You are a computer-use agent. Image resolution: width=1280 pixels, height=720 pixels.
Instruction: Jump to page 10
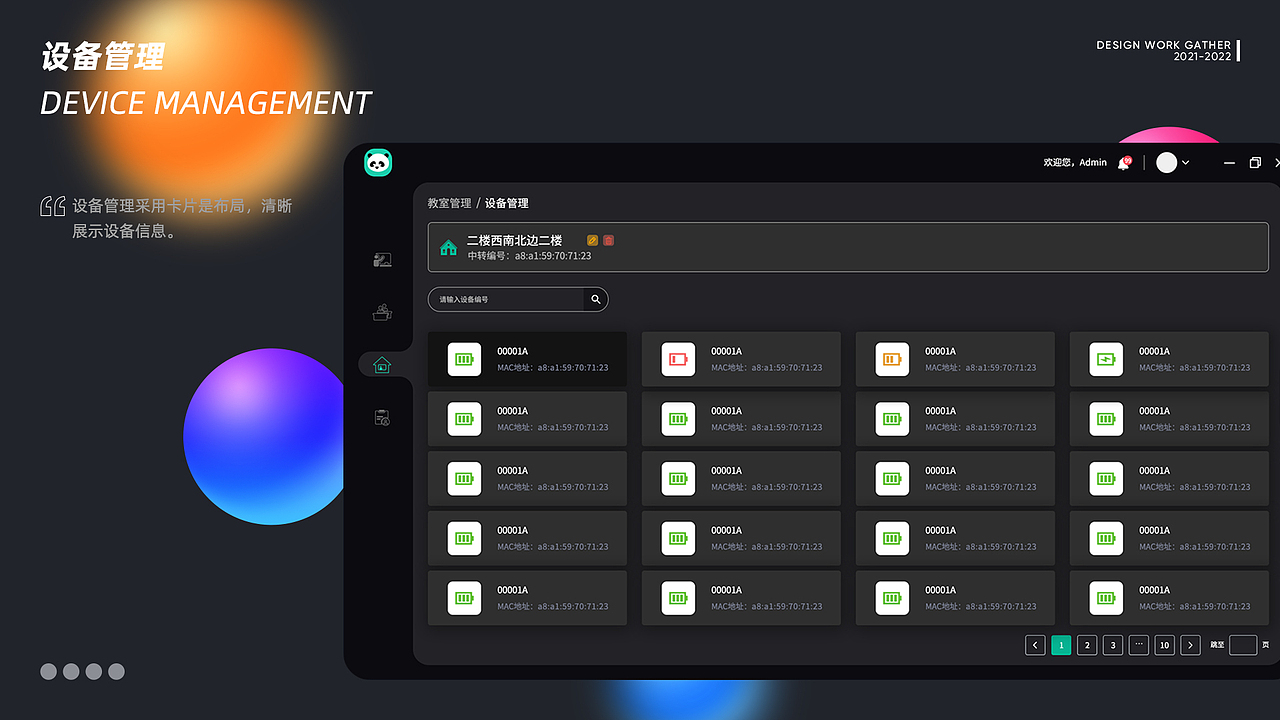pos(1164,645)
